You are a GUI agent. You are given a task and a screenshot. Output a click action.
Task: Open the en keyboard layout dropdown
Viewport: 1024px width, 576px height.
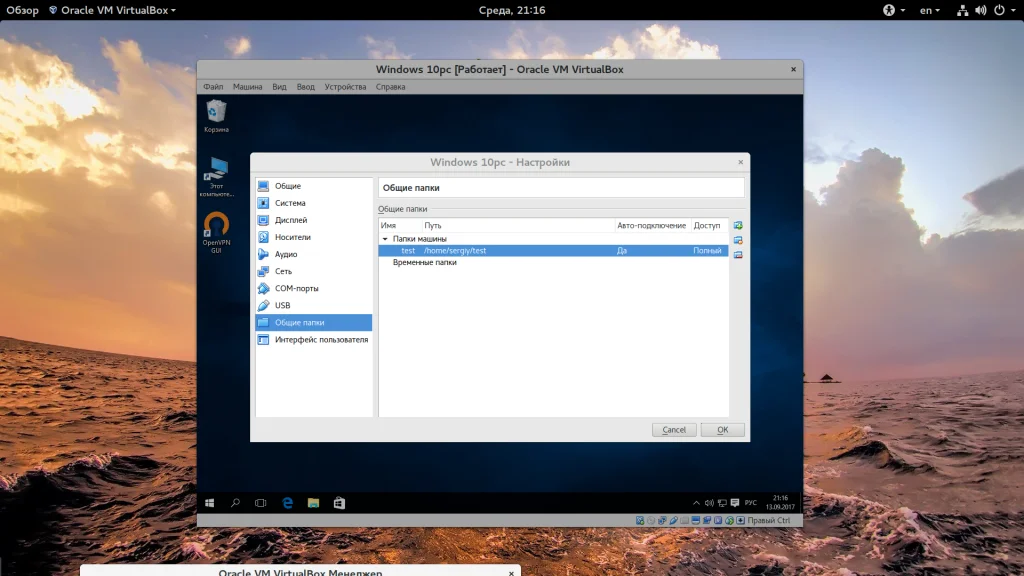pyautogui.click(x=929, y=10)
